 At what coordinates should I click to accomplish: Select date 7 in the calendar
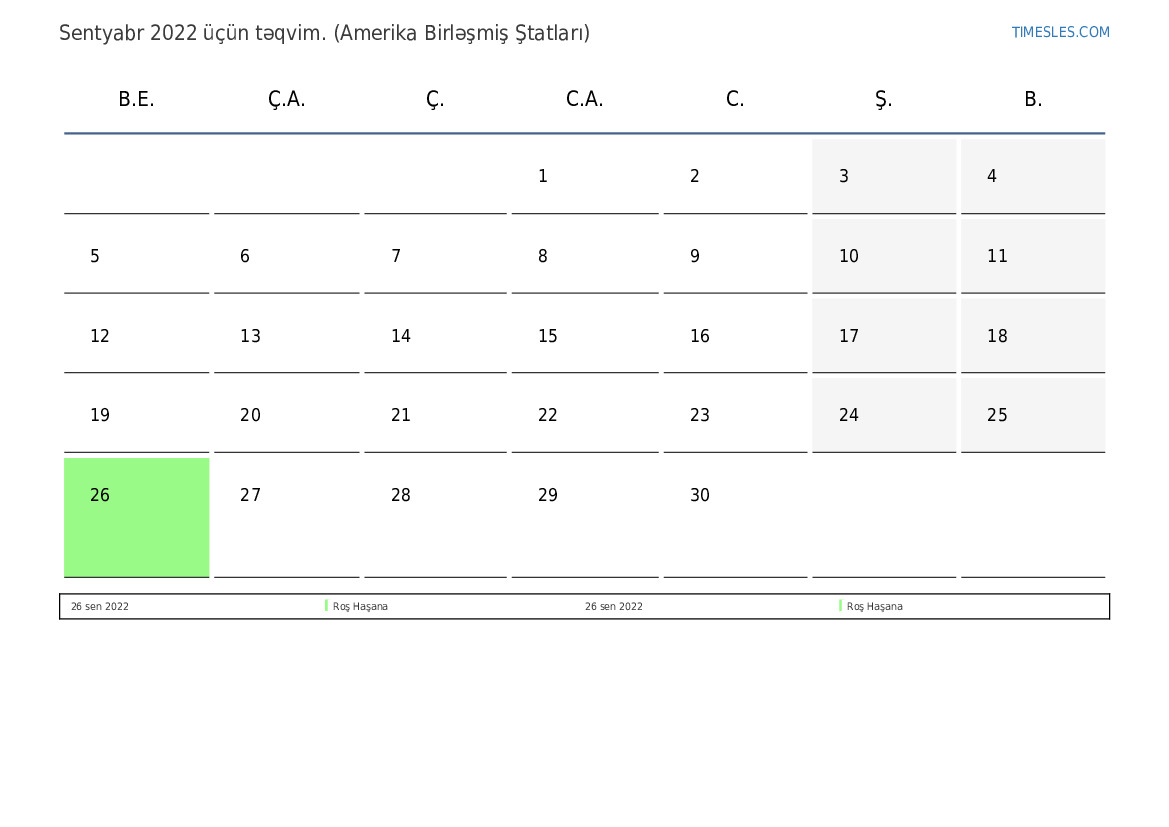click(x=435, y=256)
